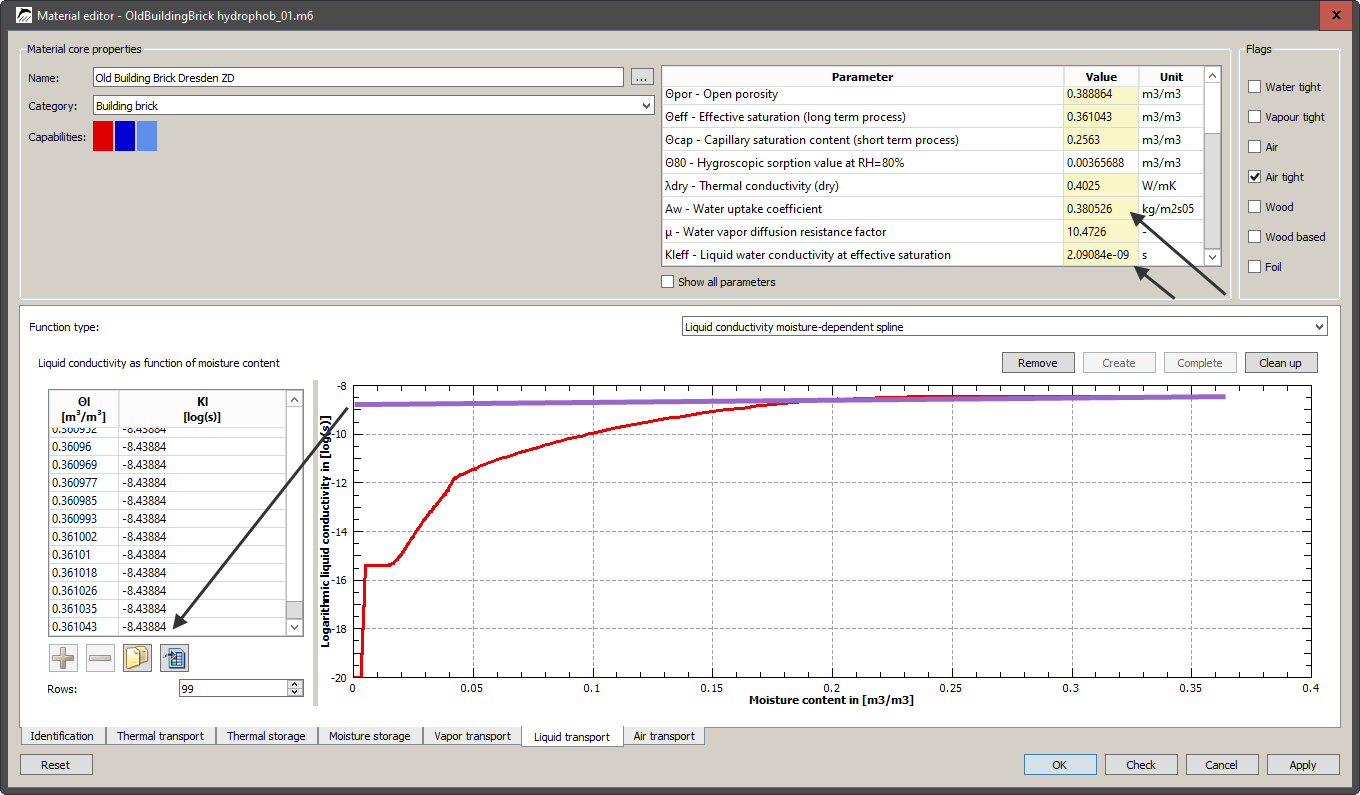Click the Cancel button
1360x795 pixels.
[x=1222, y=765]
